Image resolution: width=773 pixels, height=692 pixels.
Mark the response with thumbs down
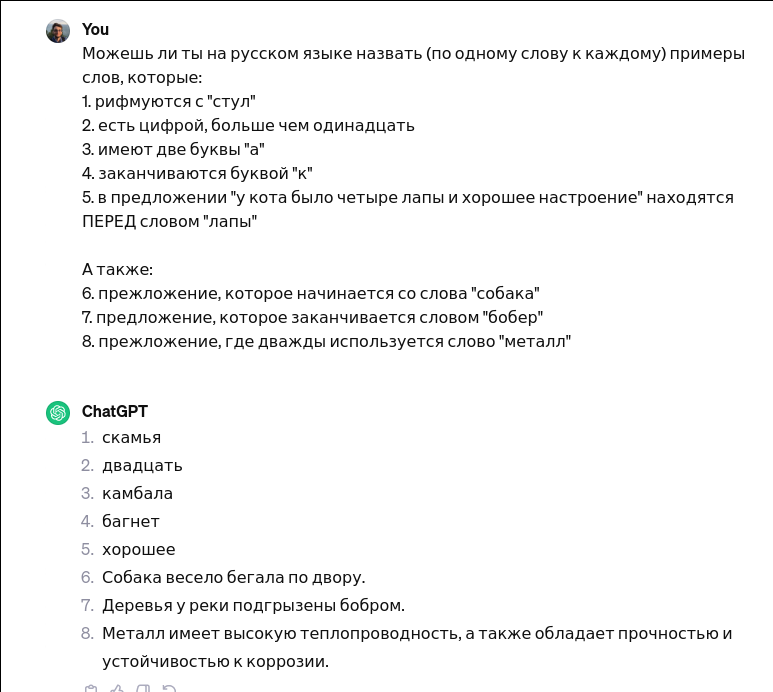(143, 688)
